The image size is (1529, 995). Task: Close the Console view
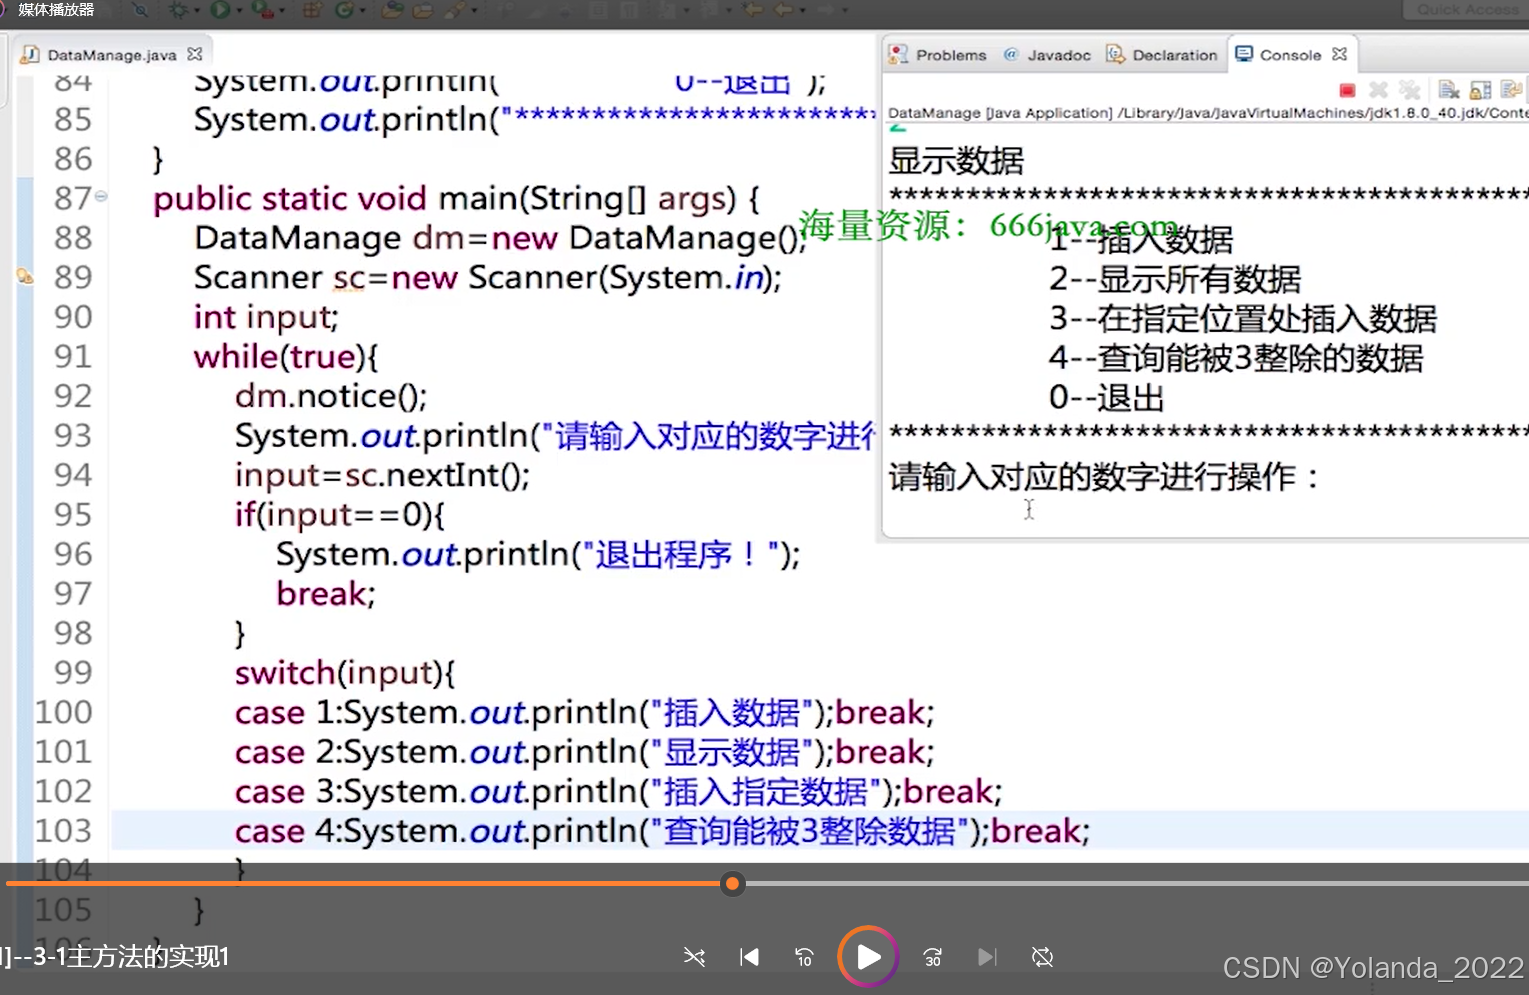pos(1340,54)
